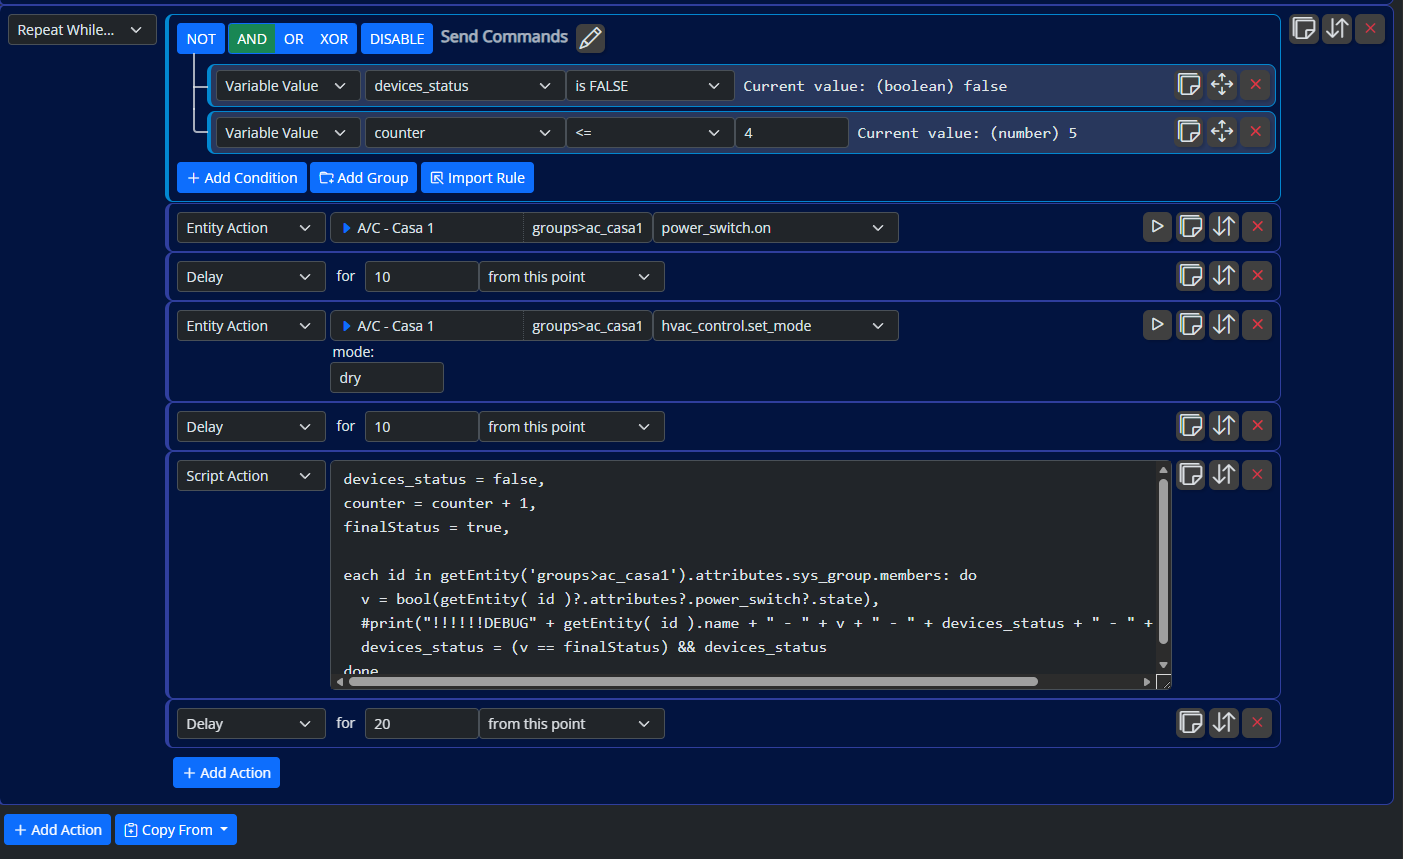Open the Copy From dropdown menu
Image resolution: width=1403 pixels, height=859 pixels.
pos(176,830)
